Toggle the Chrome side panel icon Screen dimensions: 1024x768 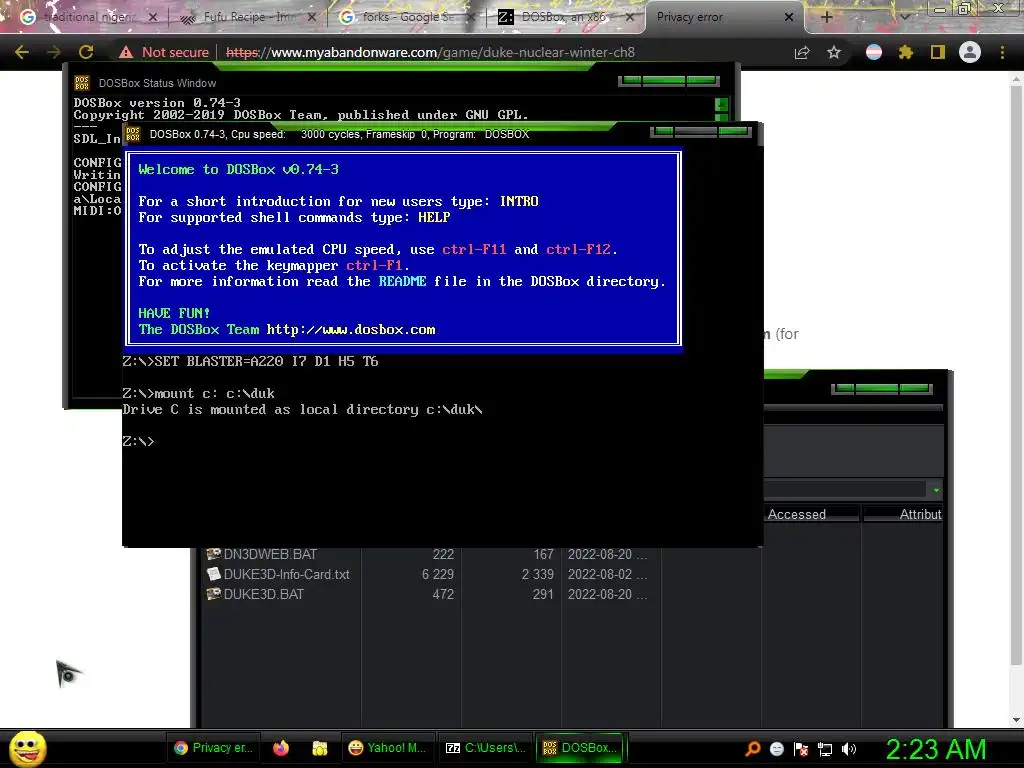click(938, 52)
